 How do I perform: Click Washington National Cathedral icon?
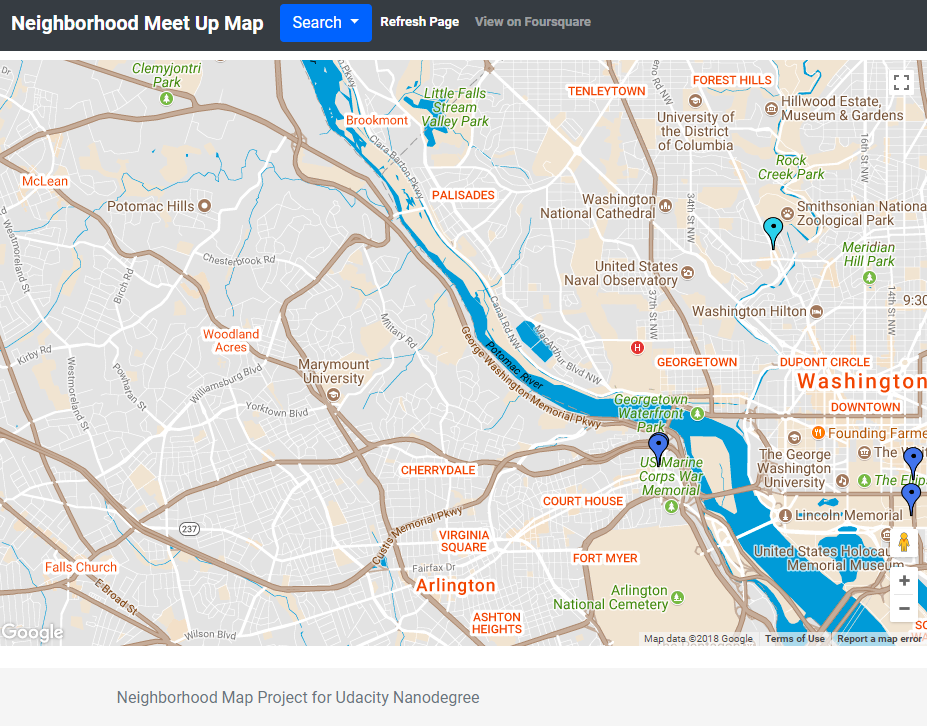pyautogui.click(x=666, y=206)
